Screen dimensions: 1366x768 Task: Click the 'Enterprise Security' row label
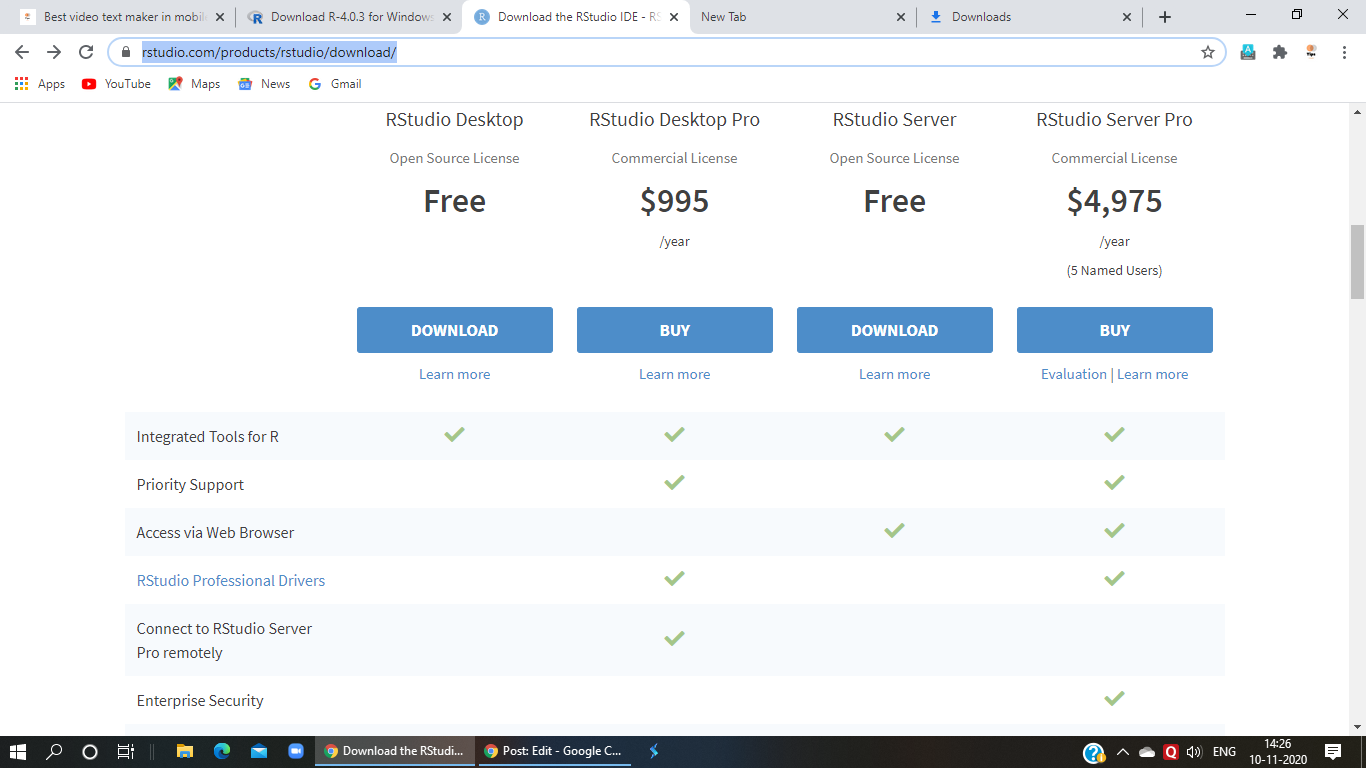[200, 700]
